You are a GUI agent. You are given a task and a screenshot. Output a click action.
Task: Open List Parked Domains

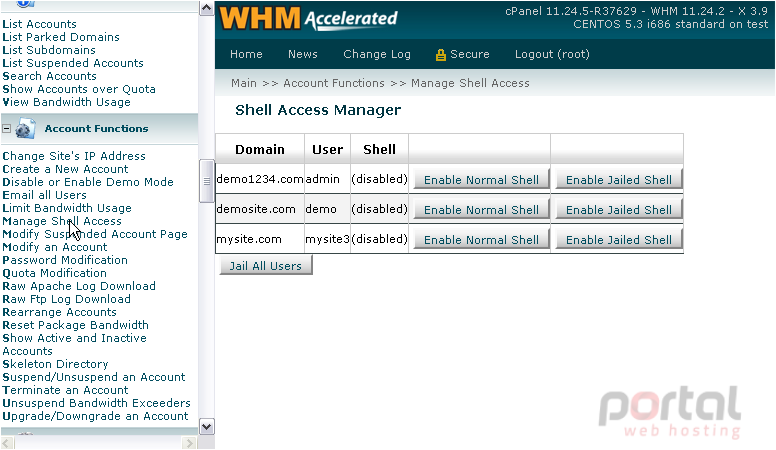tap(61, 37)
